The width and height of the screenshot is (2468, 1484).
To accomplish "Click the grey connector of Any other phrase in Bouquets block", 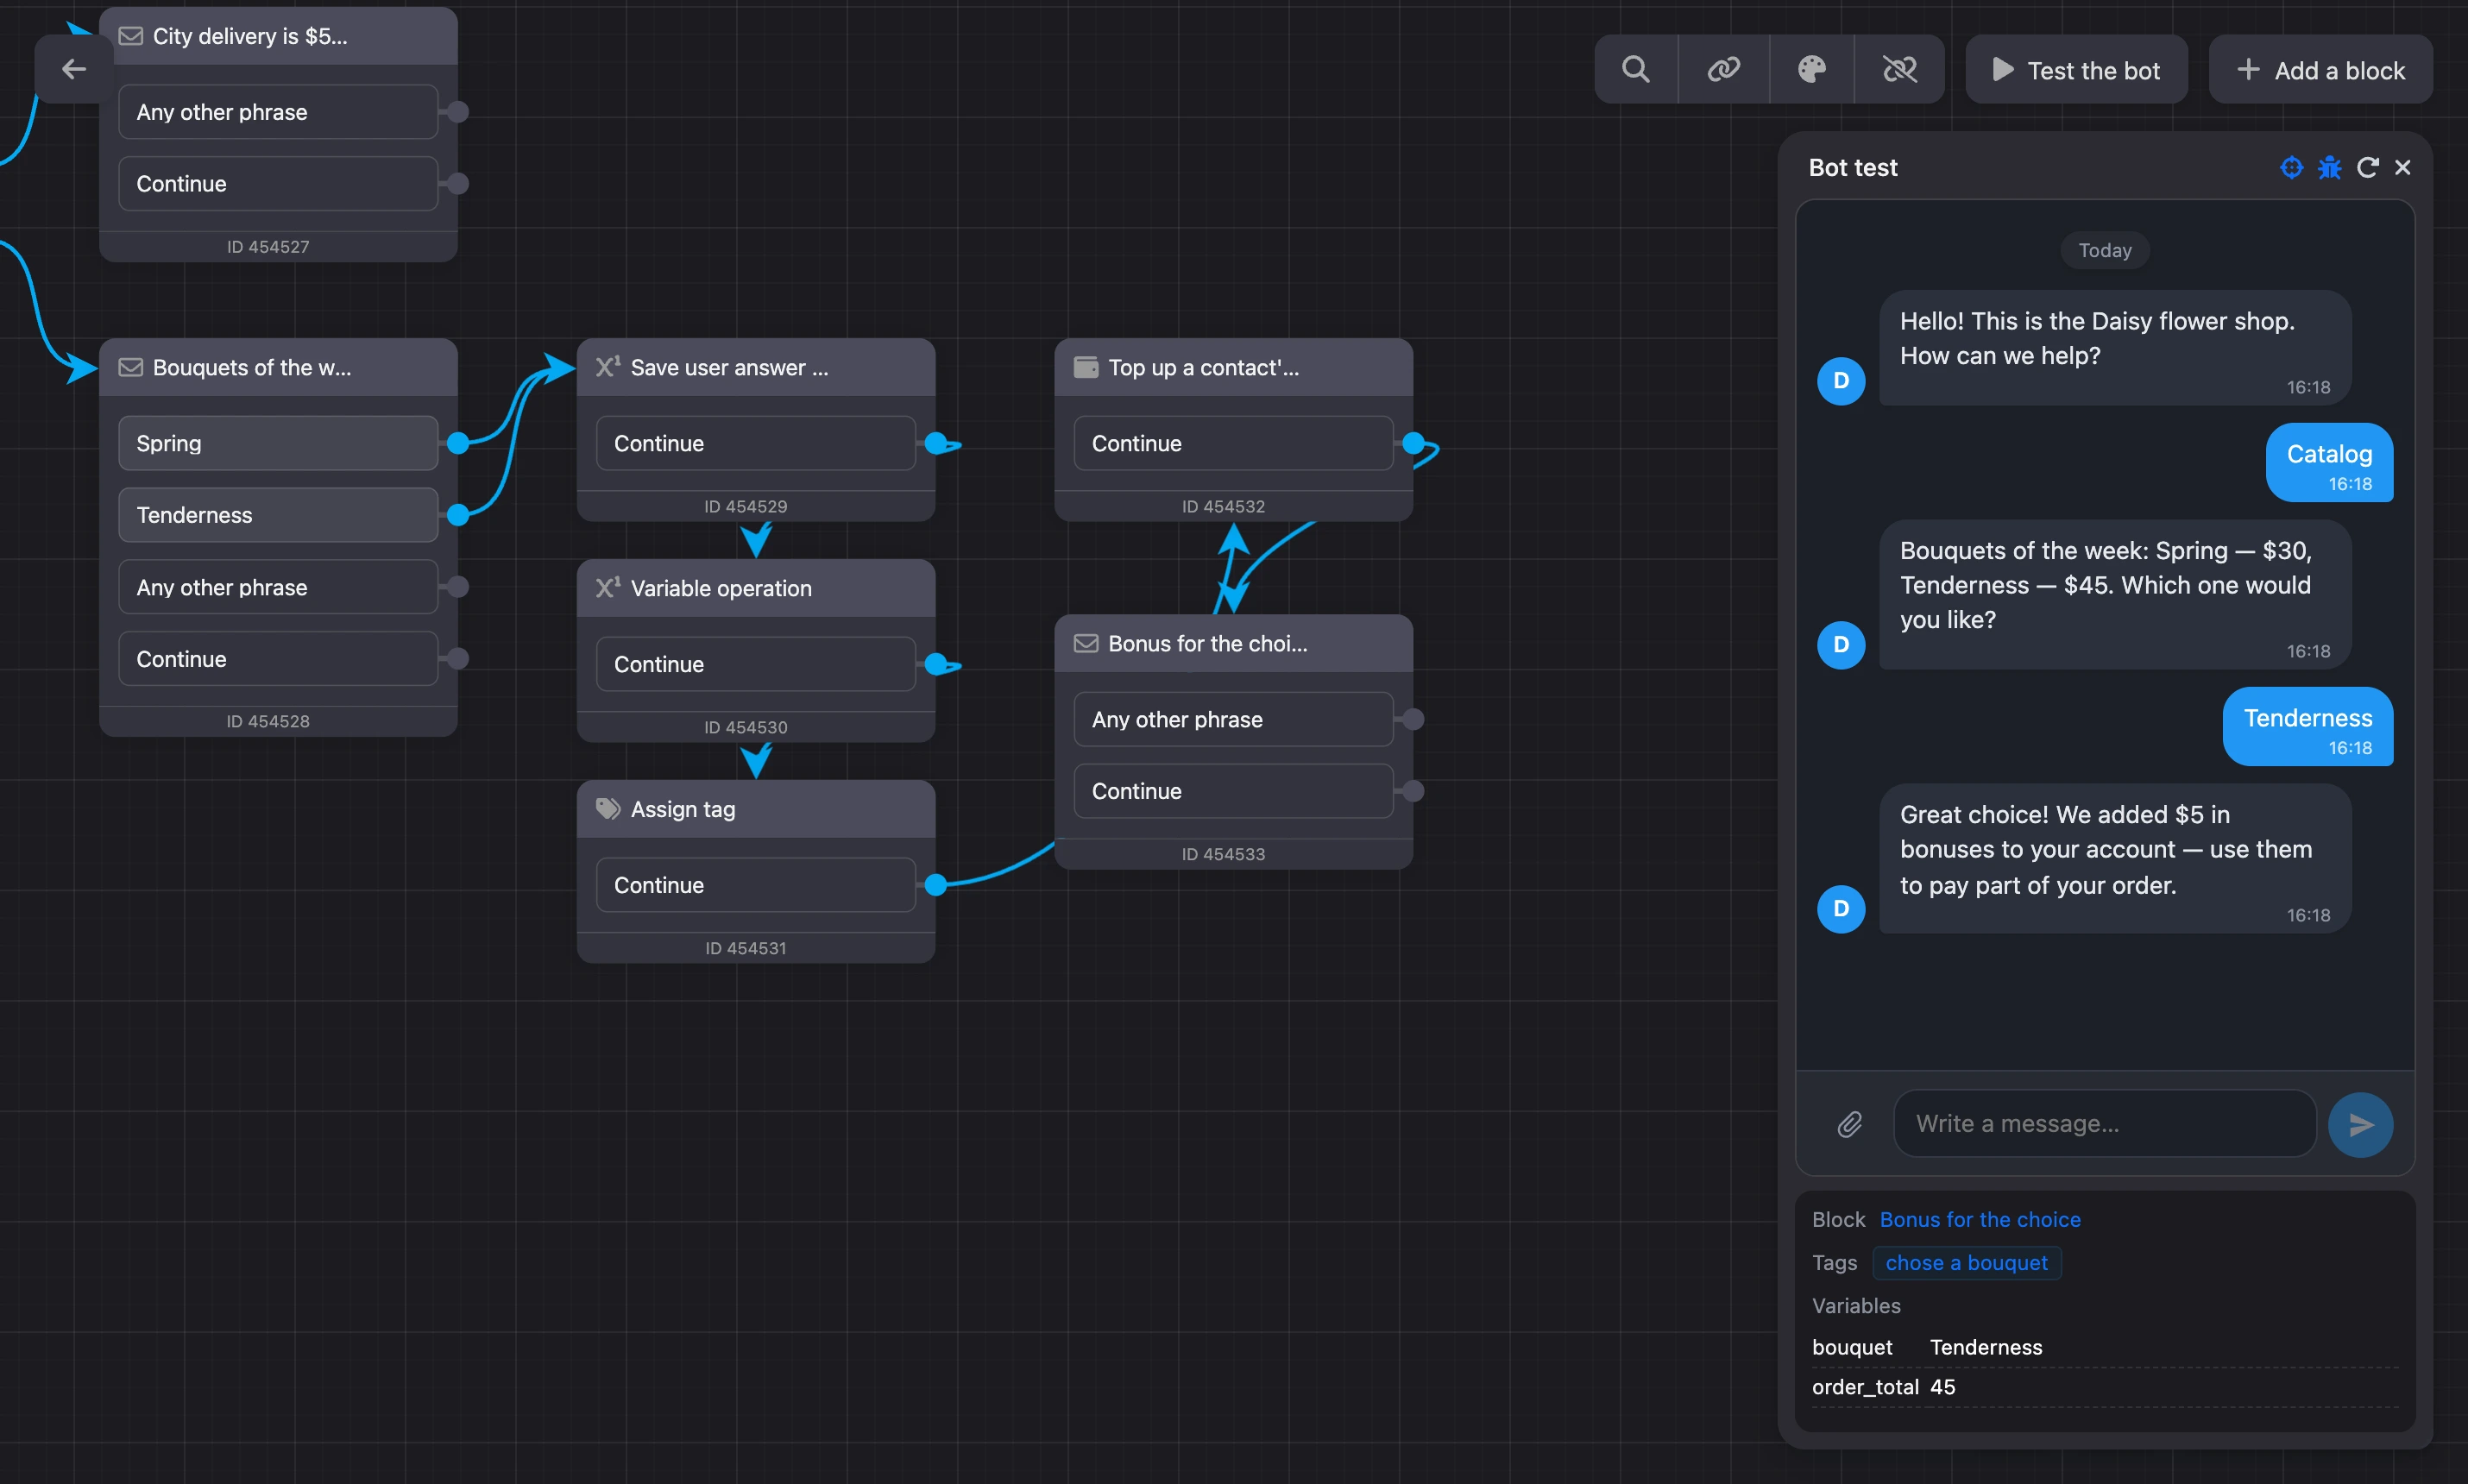I will (x=458, y=587).
